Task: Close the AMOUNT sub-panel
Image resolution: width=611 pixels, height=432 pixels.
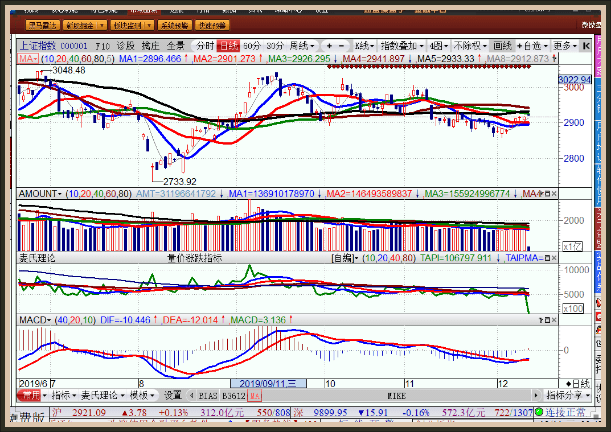Action: click(x=554, y=194)
